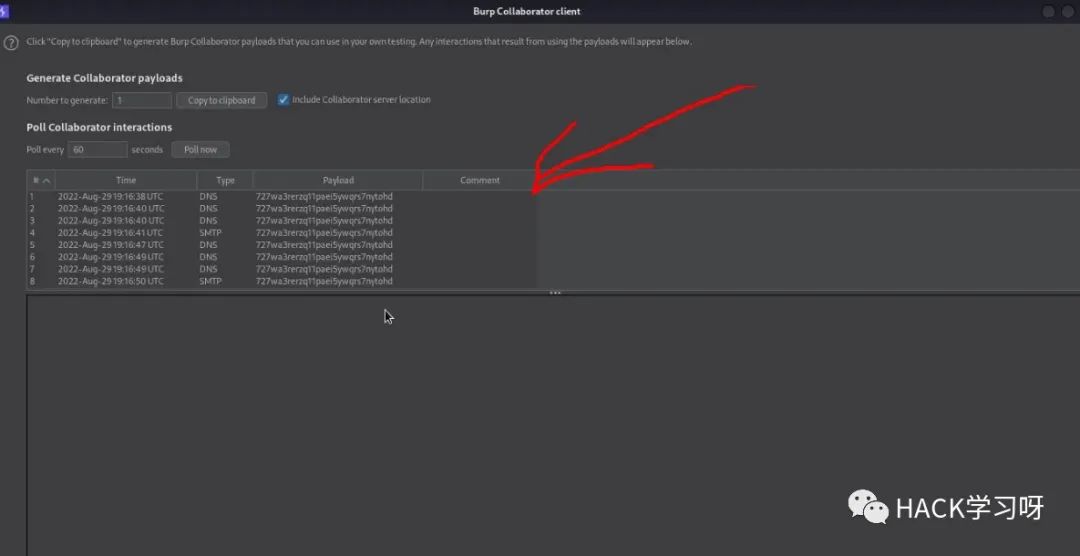Screen dimensions: 1080x556
Task: Click the split pane divider handle dots
Action: 554,293
